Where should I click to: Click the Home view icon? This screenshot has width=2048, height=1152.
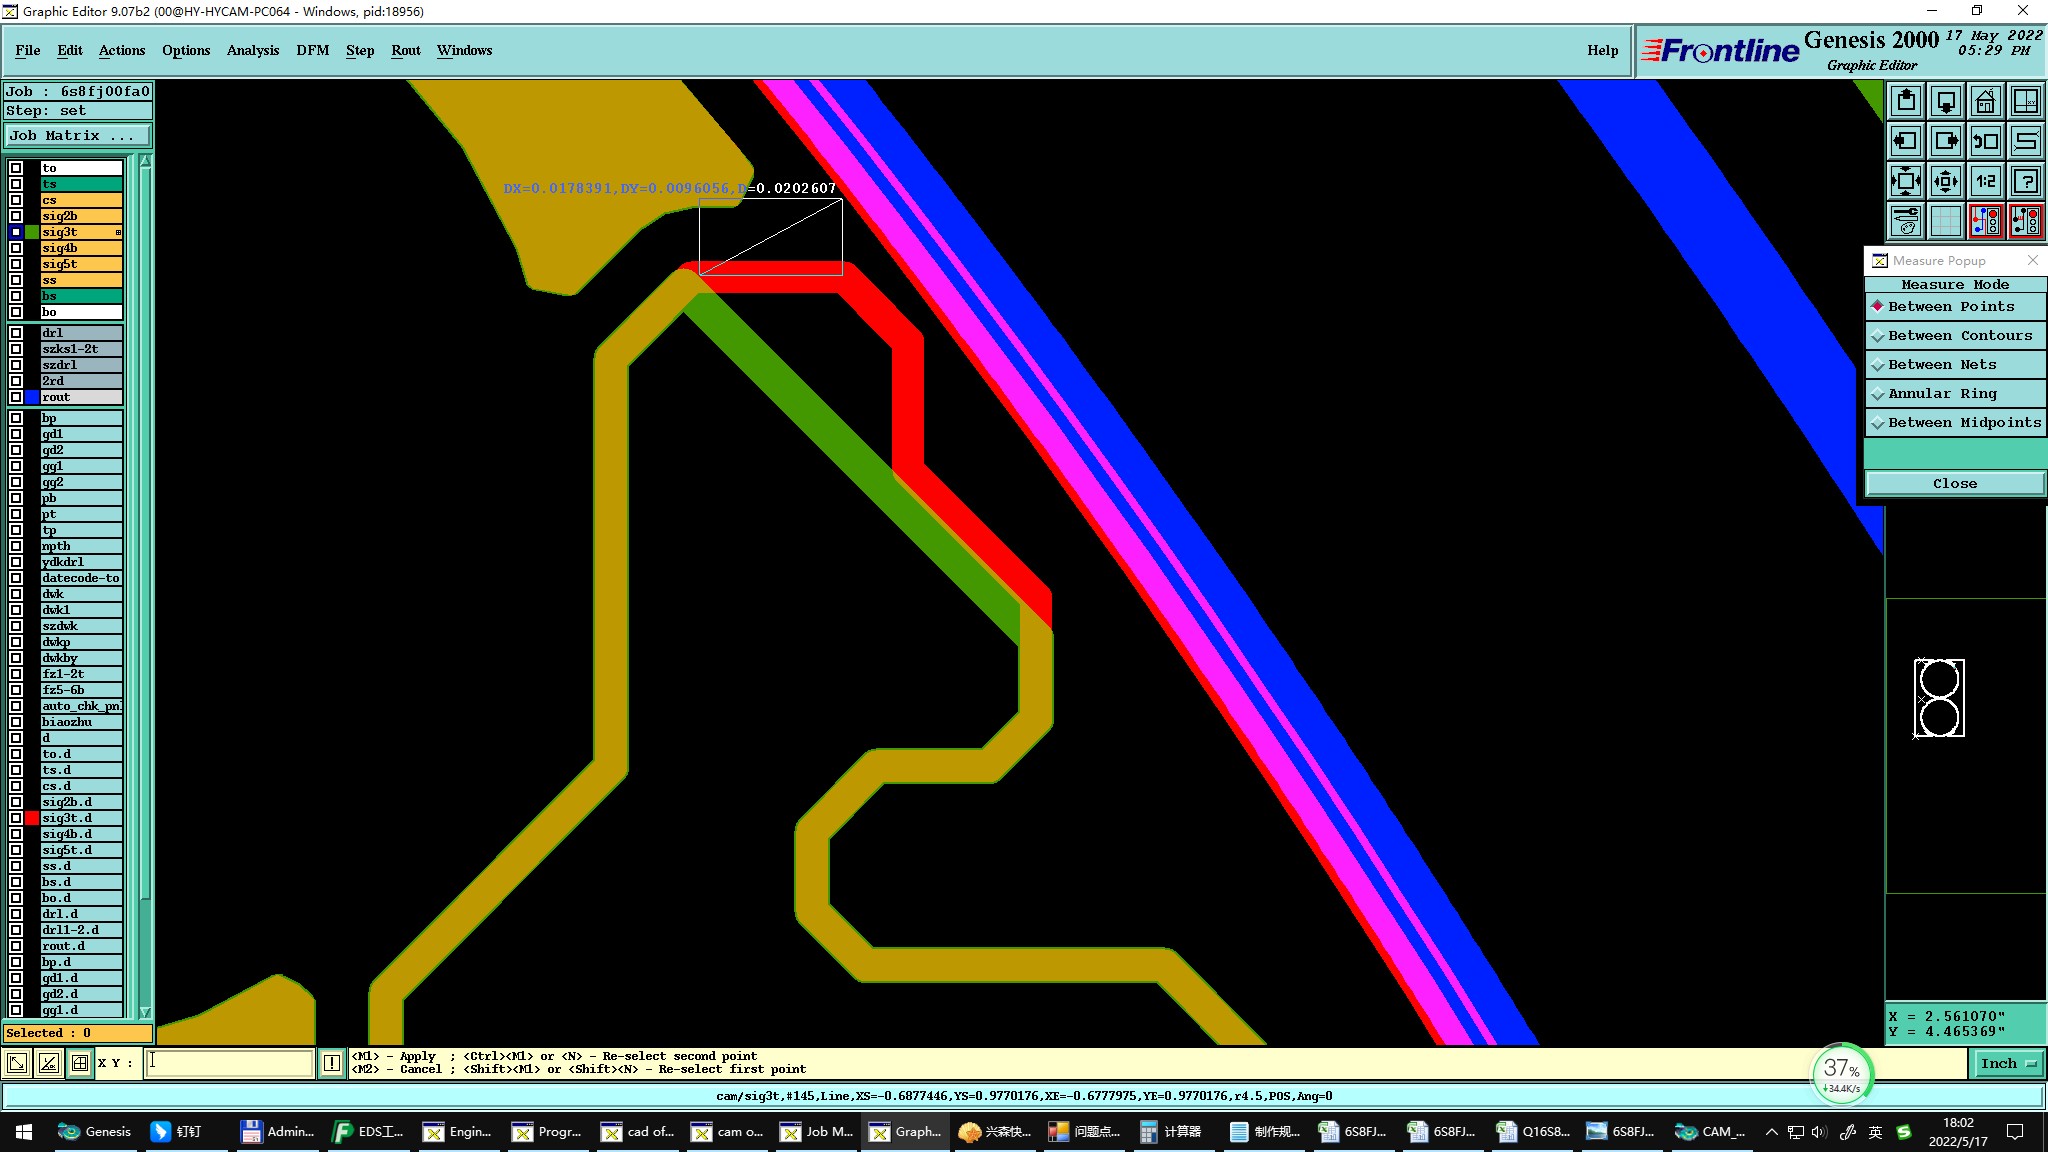[1985, 101]
